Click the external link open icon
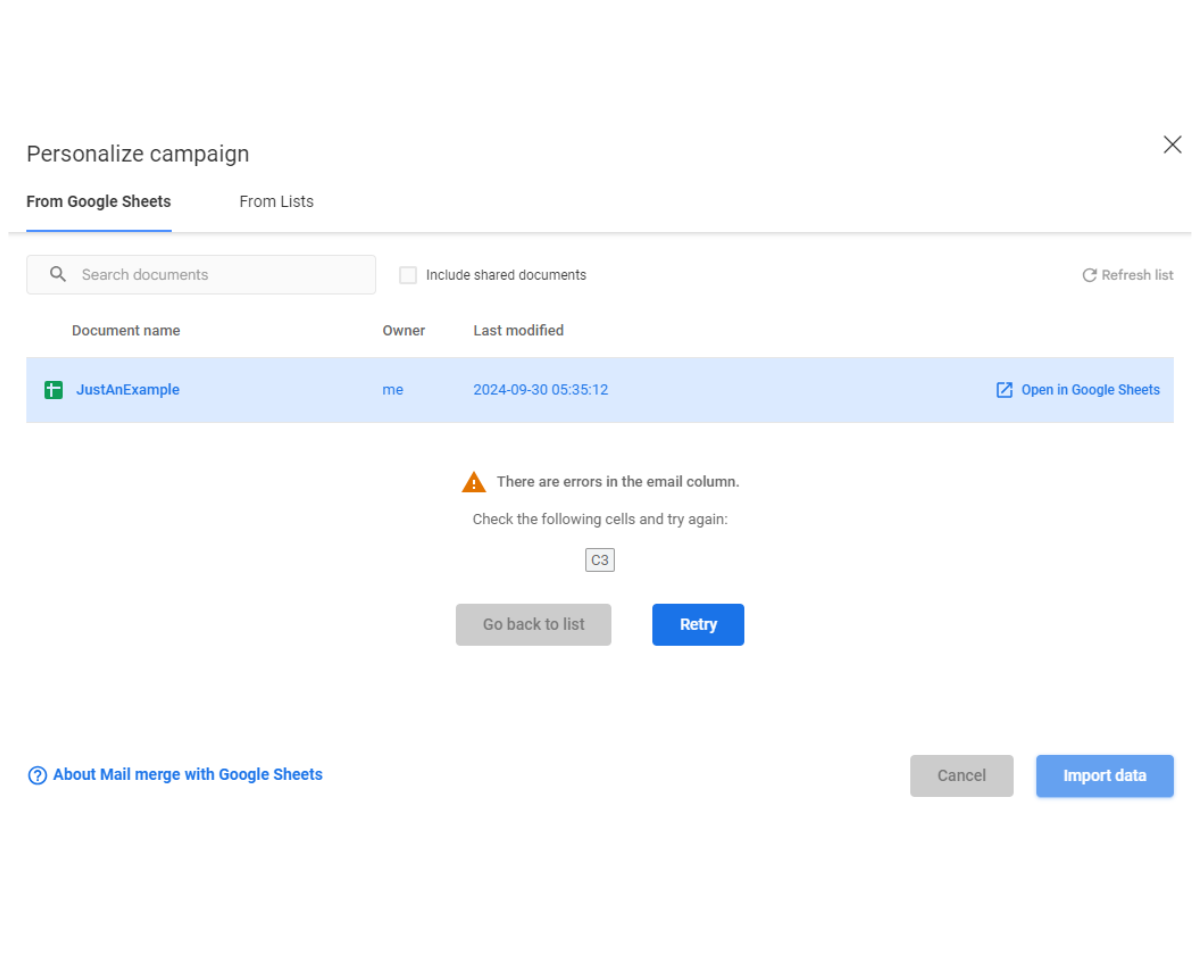 click(x=1005, y=390)
